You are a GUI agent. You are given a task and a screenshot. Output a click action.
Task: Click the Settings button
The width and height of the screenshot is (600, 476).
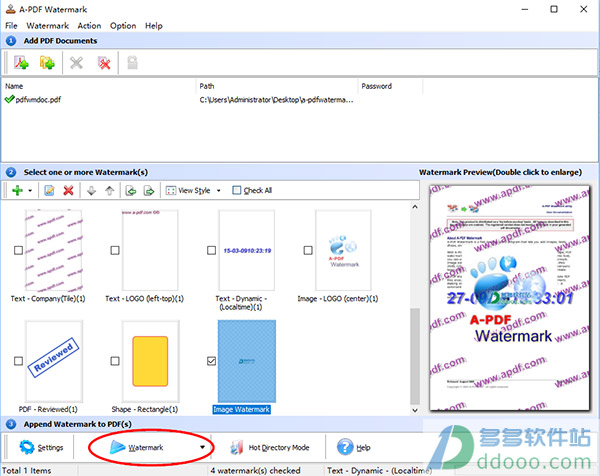[41, 447]
